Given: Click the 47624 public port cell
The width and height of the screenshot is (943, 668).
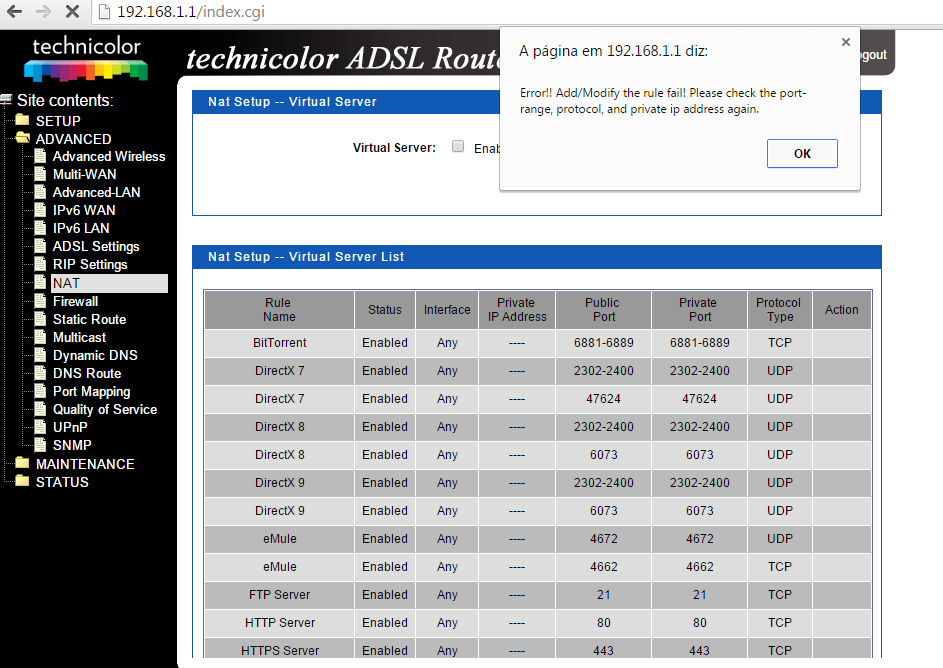Looking at the screenshot, I should (x=603, y=399).
